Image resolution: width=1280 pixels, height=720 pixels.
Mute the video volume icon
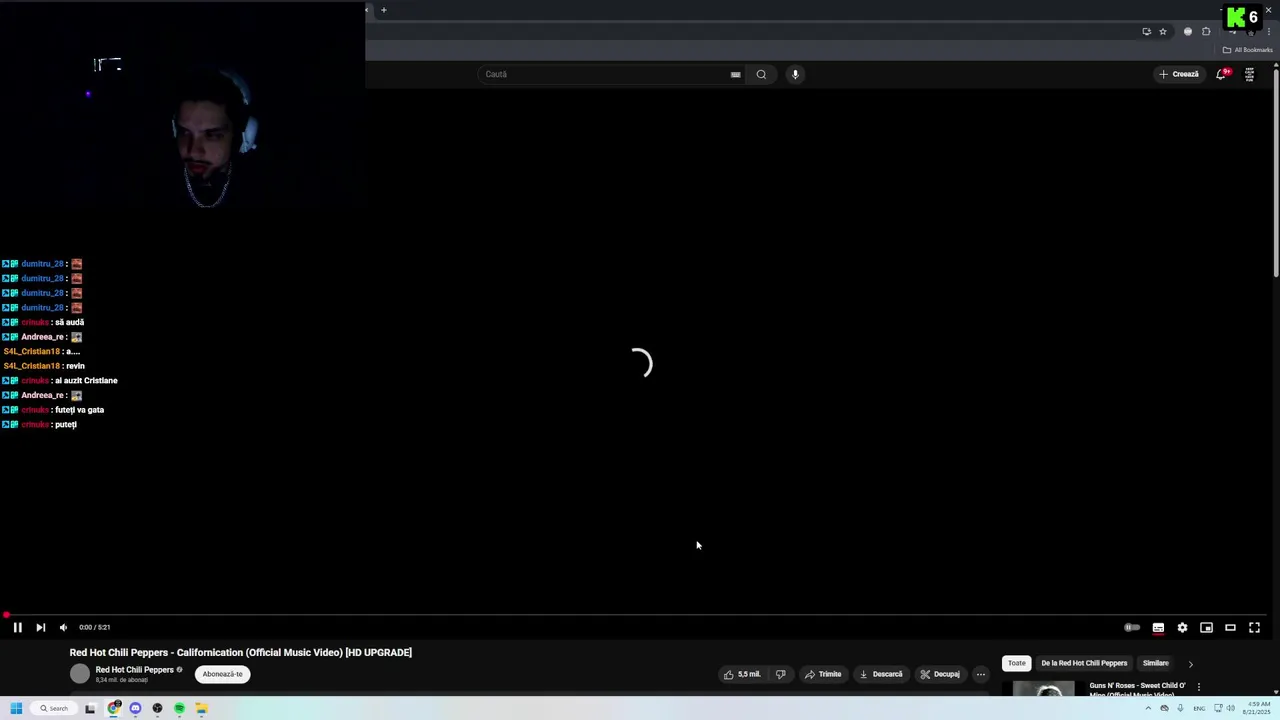[x=63, y=627]
